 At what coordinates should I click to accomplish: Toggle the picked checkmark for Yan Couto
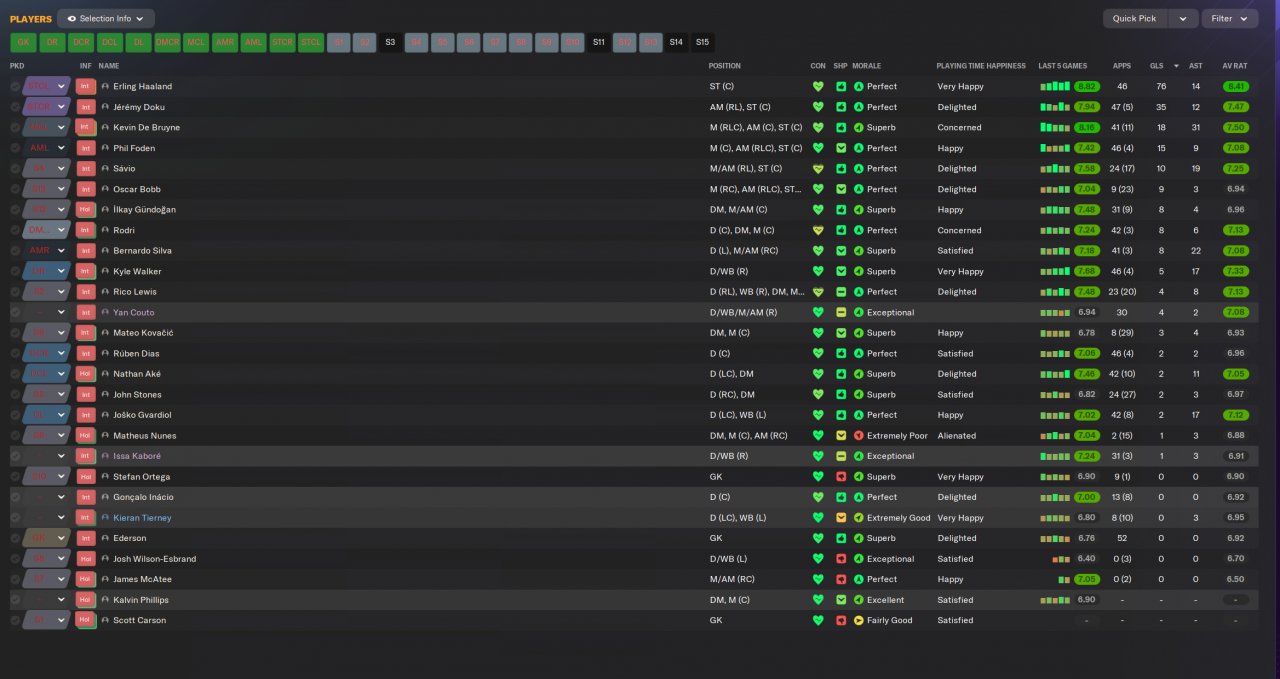[x=15, y=313]
